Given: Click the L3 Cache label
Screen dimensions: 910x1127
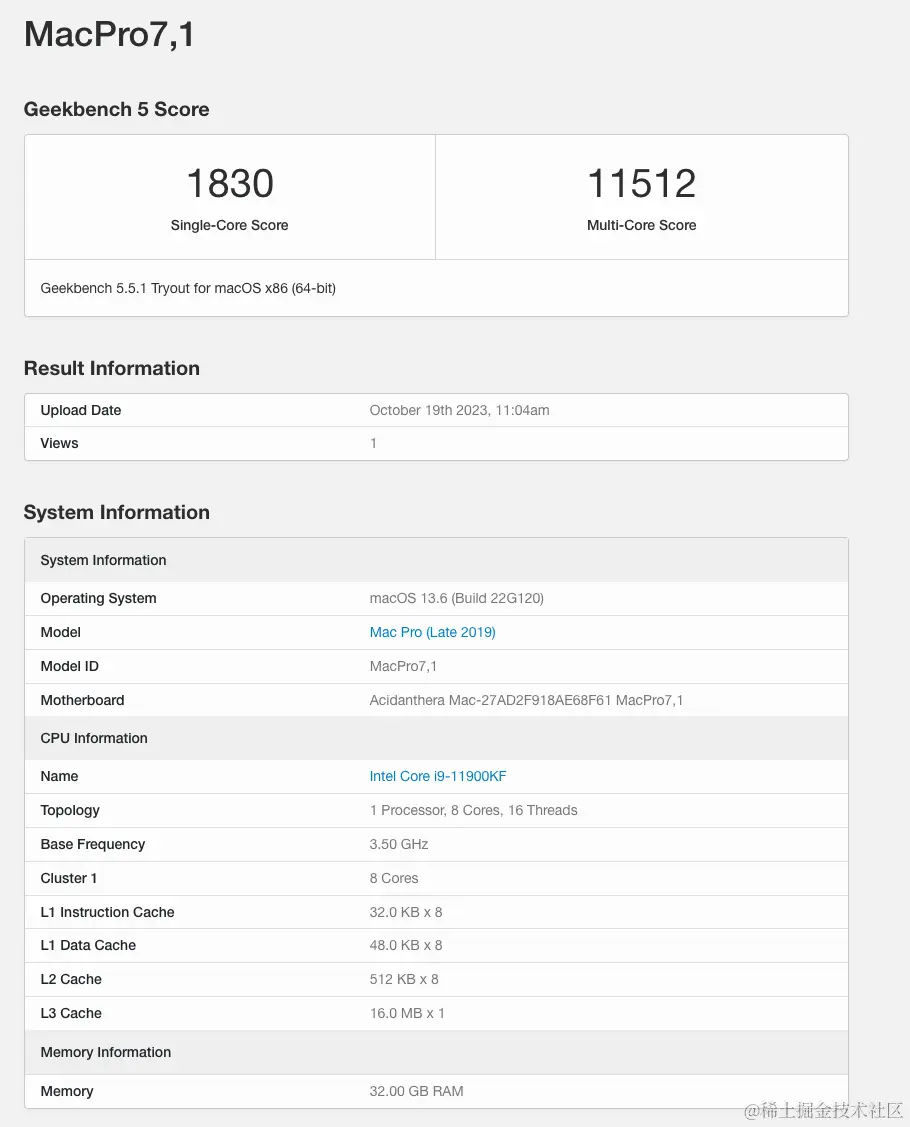Looking at the screenshot, I should pos(70,1013).
